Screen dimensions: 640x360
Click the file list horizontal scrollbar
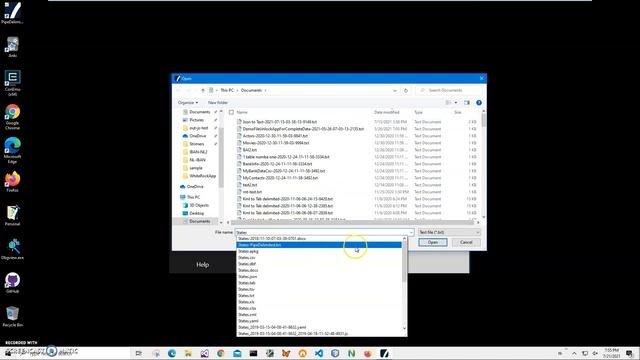(x=352, y=222)
